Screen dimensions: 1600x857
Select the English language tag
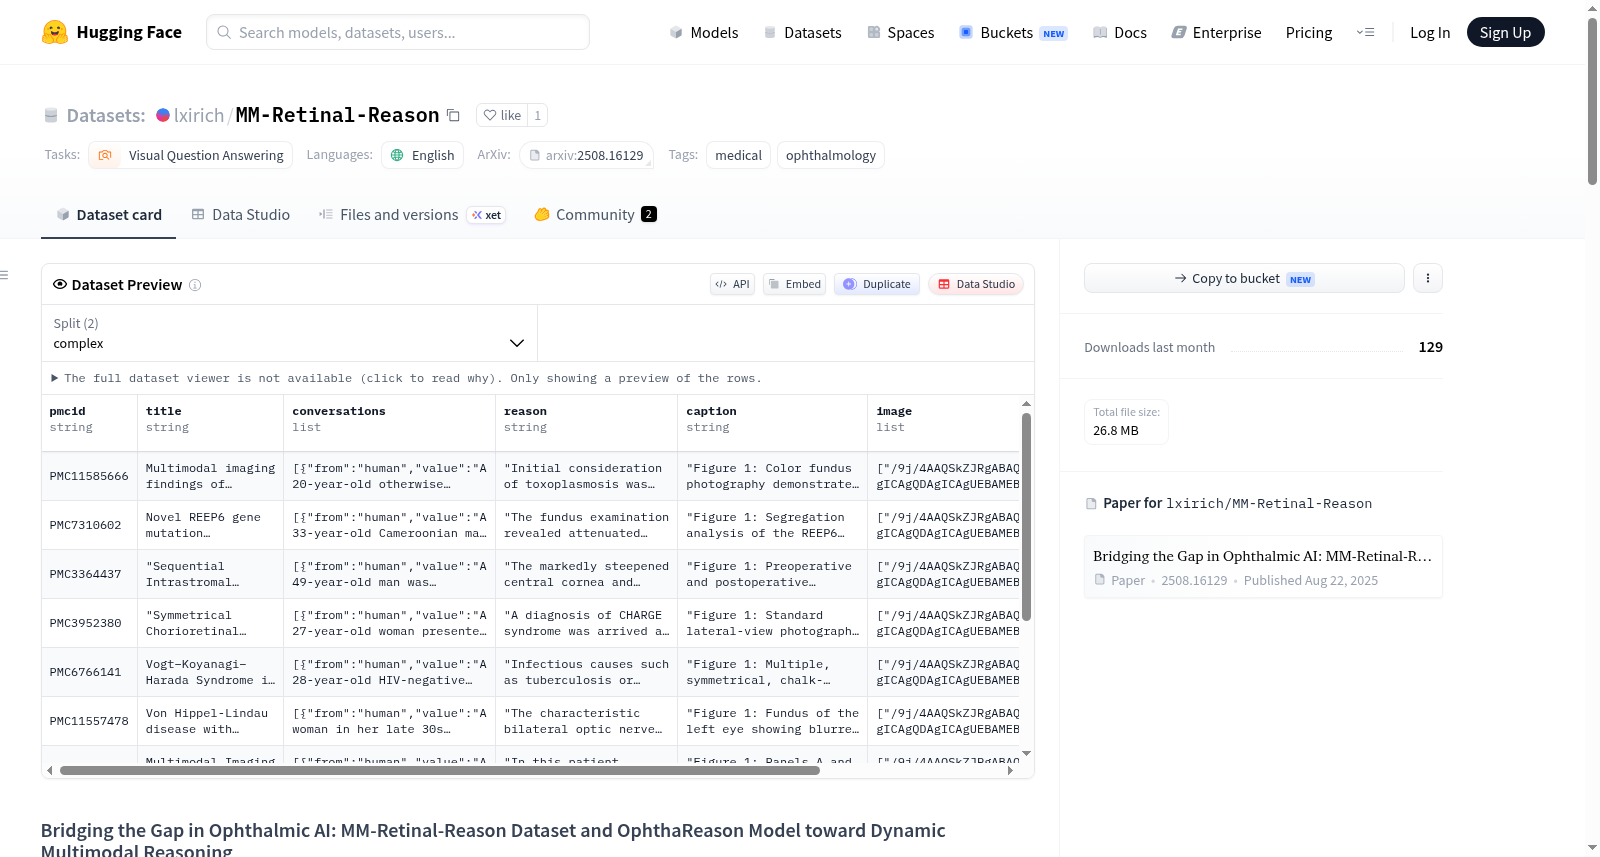click(x=422, y=155)
